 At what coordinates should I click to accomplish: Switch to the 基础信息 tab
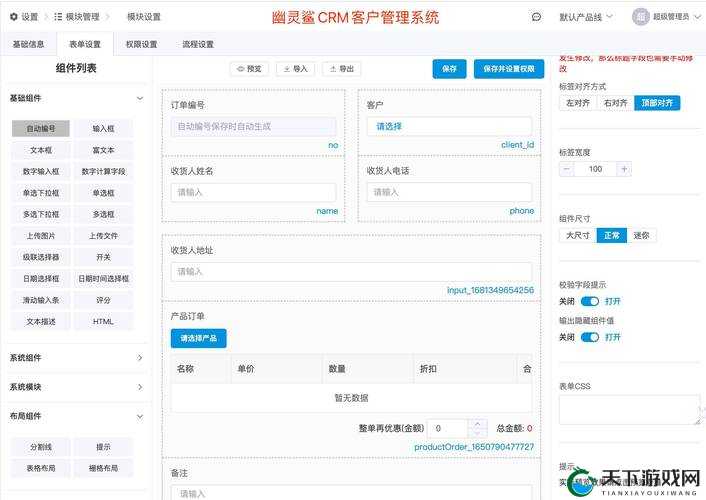pos(28,44)
